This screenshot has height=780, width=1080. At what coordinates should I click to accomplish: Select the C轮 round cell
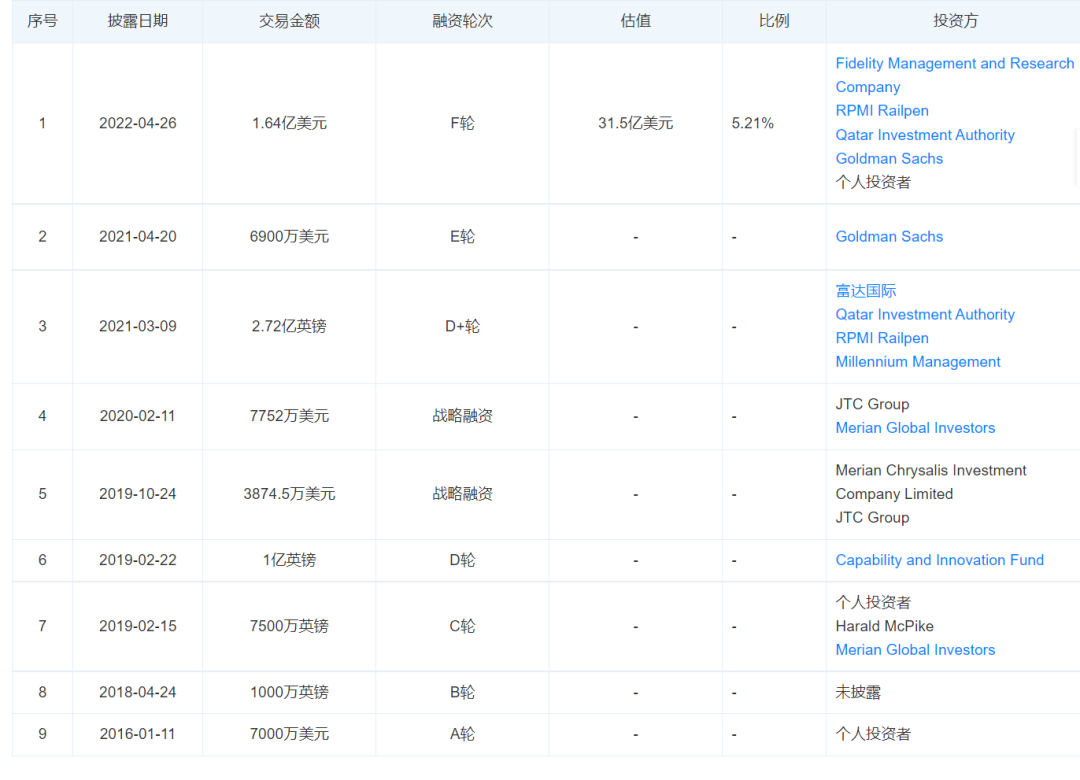[462, 626]
